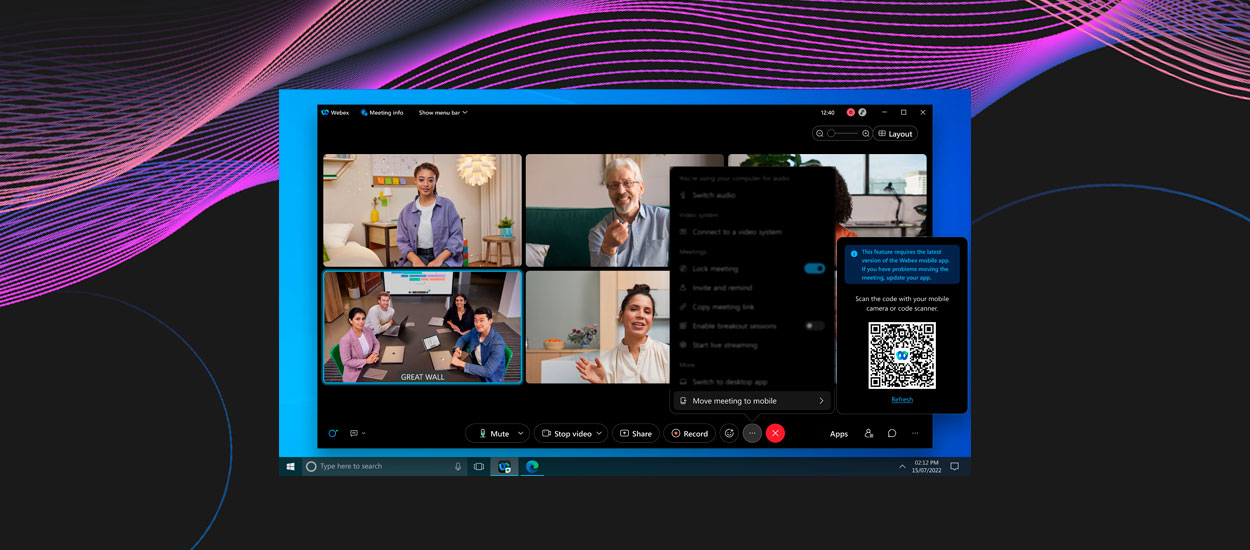Click the red recording indicator icon
This screenshot has height=550, width=1250.
[851, 112]
